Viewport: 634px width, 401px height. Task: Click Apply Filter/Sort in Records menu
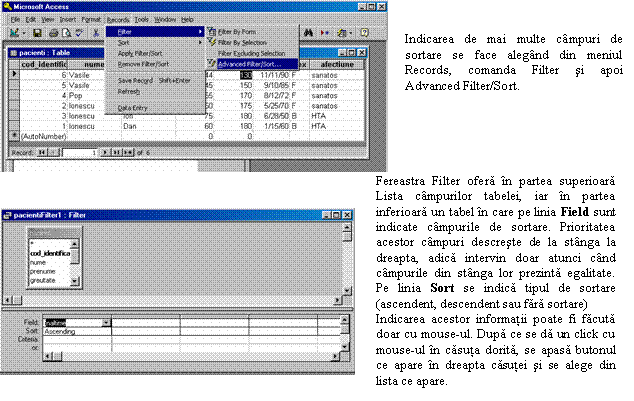tap(141, 55)
